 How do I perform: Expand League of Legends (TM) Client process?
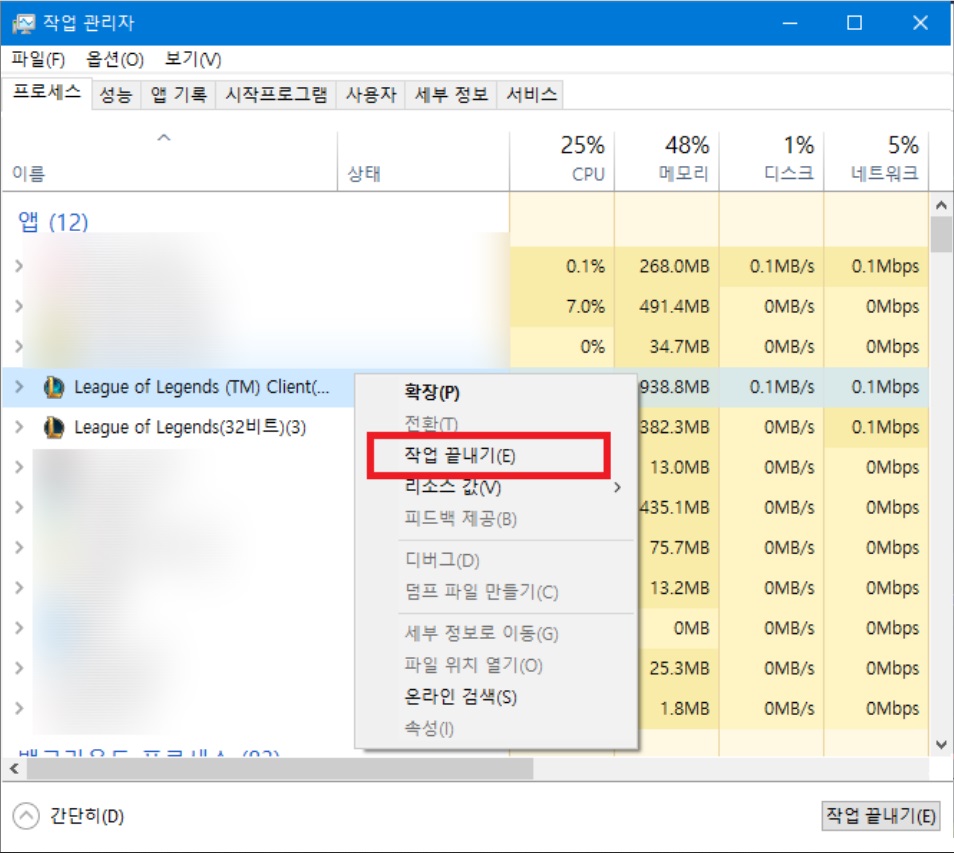(19, 388)
